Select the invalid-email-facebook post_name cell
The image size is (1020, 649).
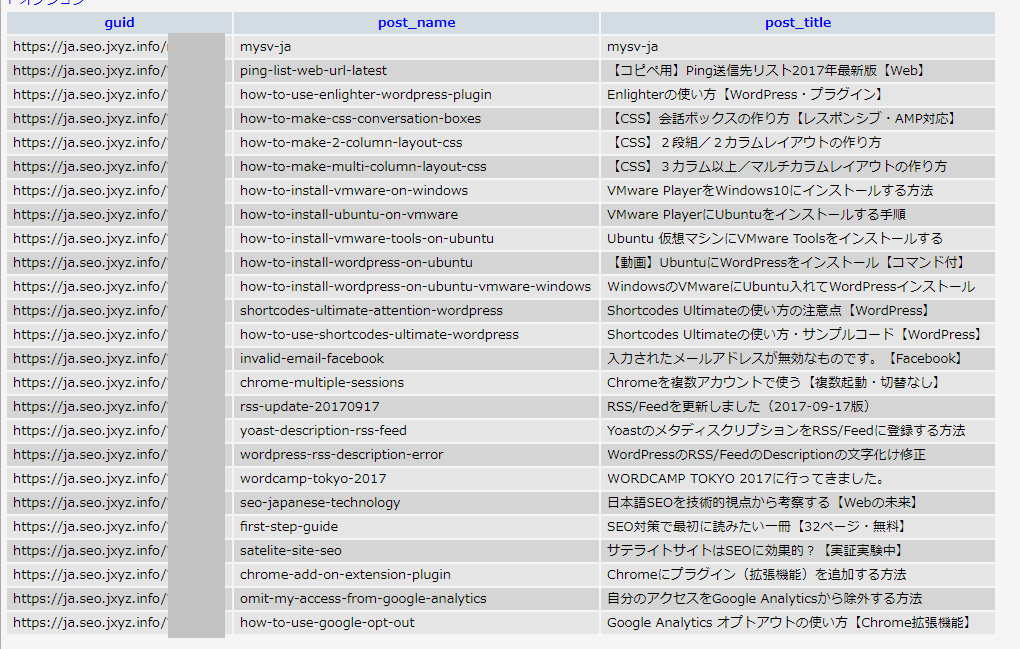pos(311,359)
